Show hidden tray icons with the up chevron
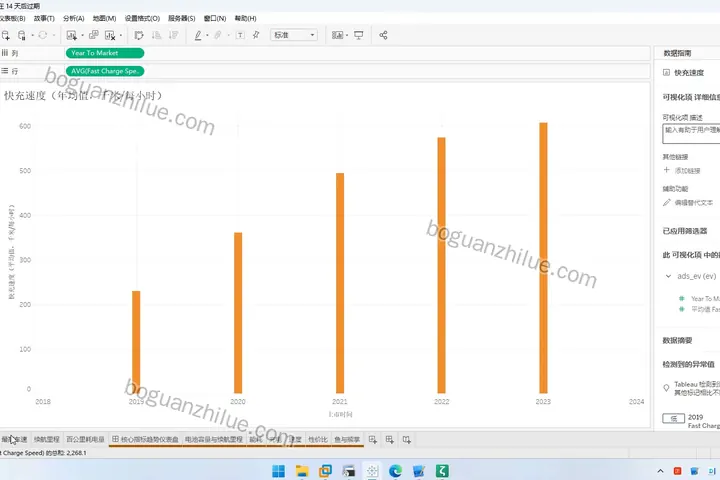The width and height of the screenshot is (720, 480). click(x=660, y=471)
